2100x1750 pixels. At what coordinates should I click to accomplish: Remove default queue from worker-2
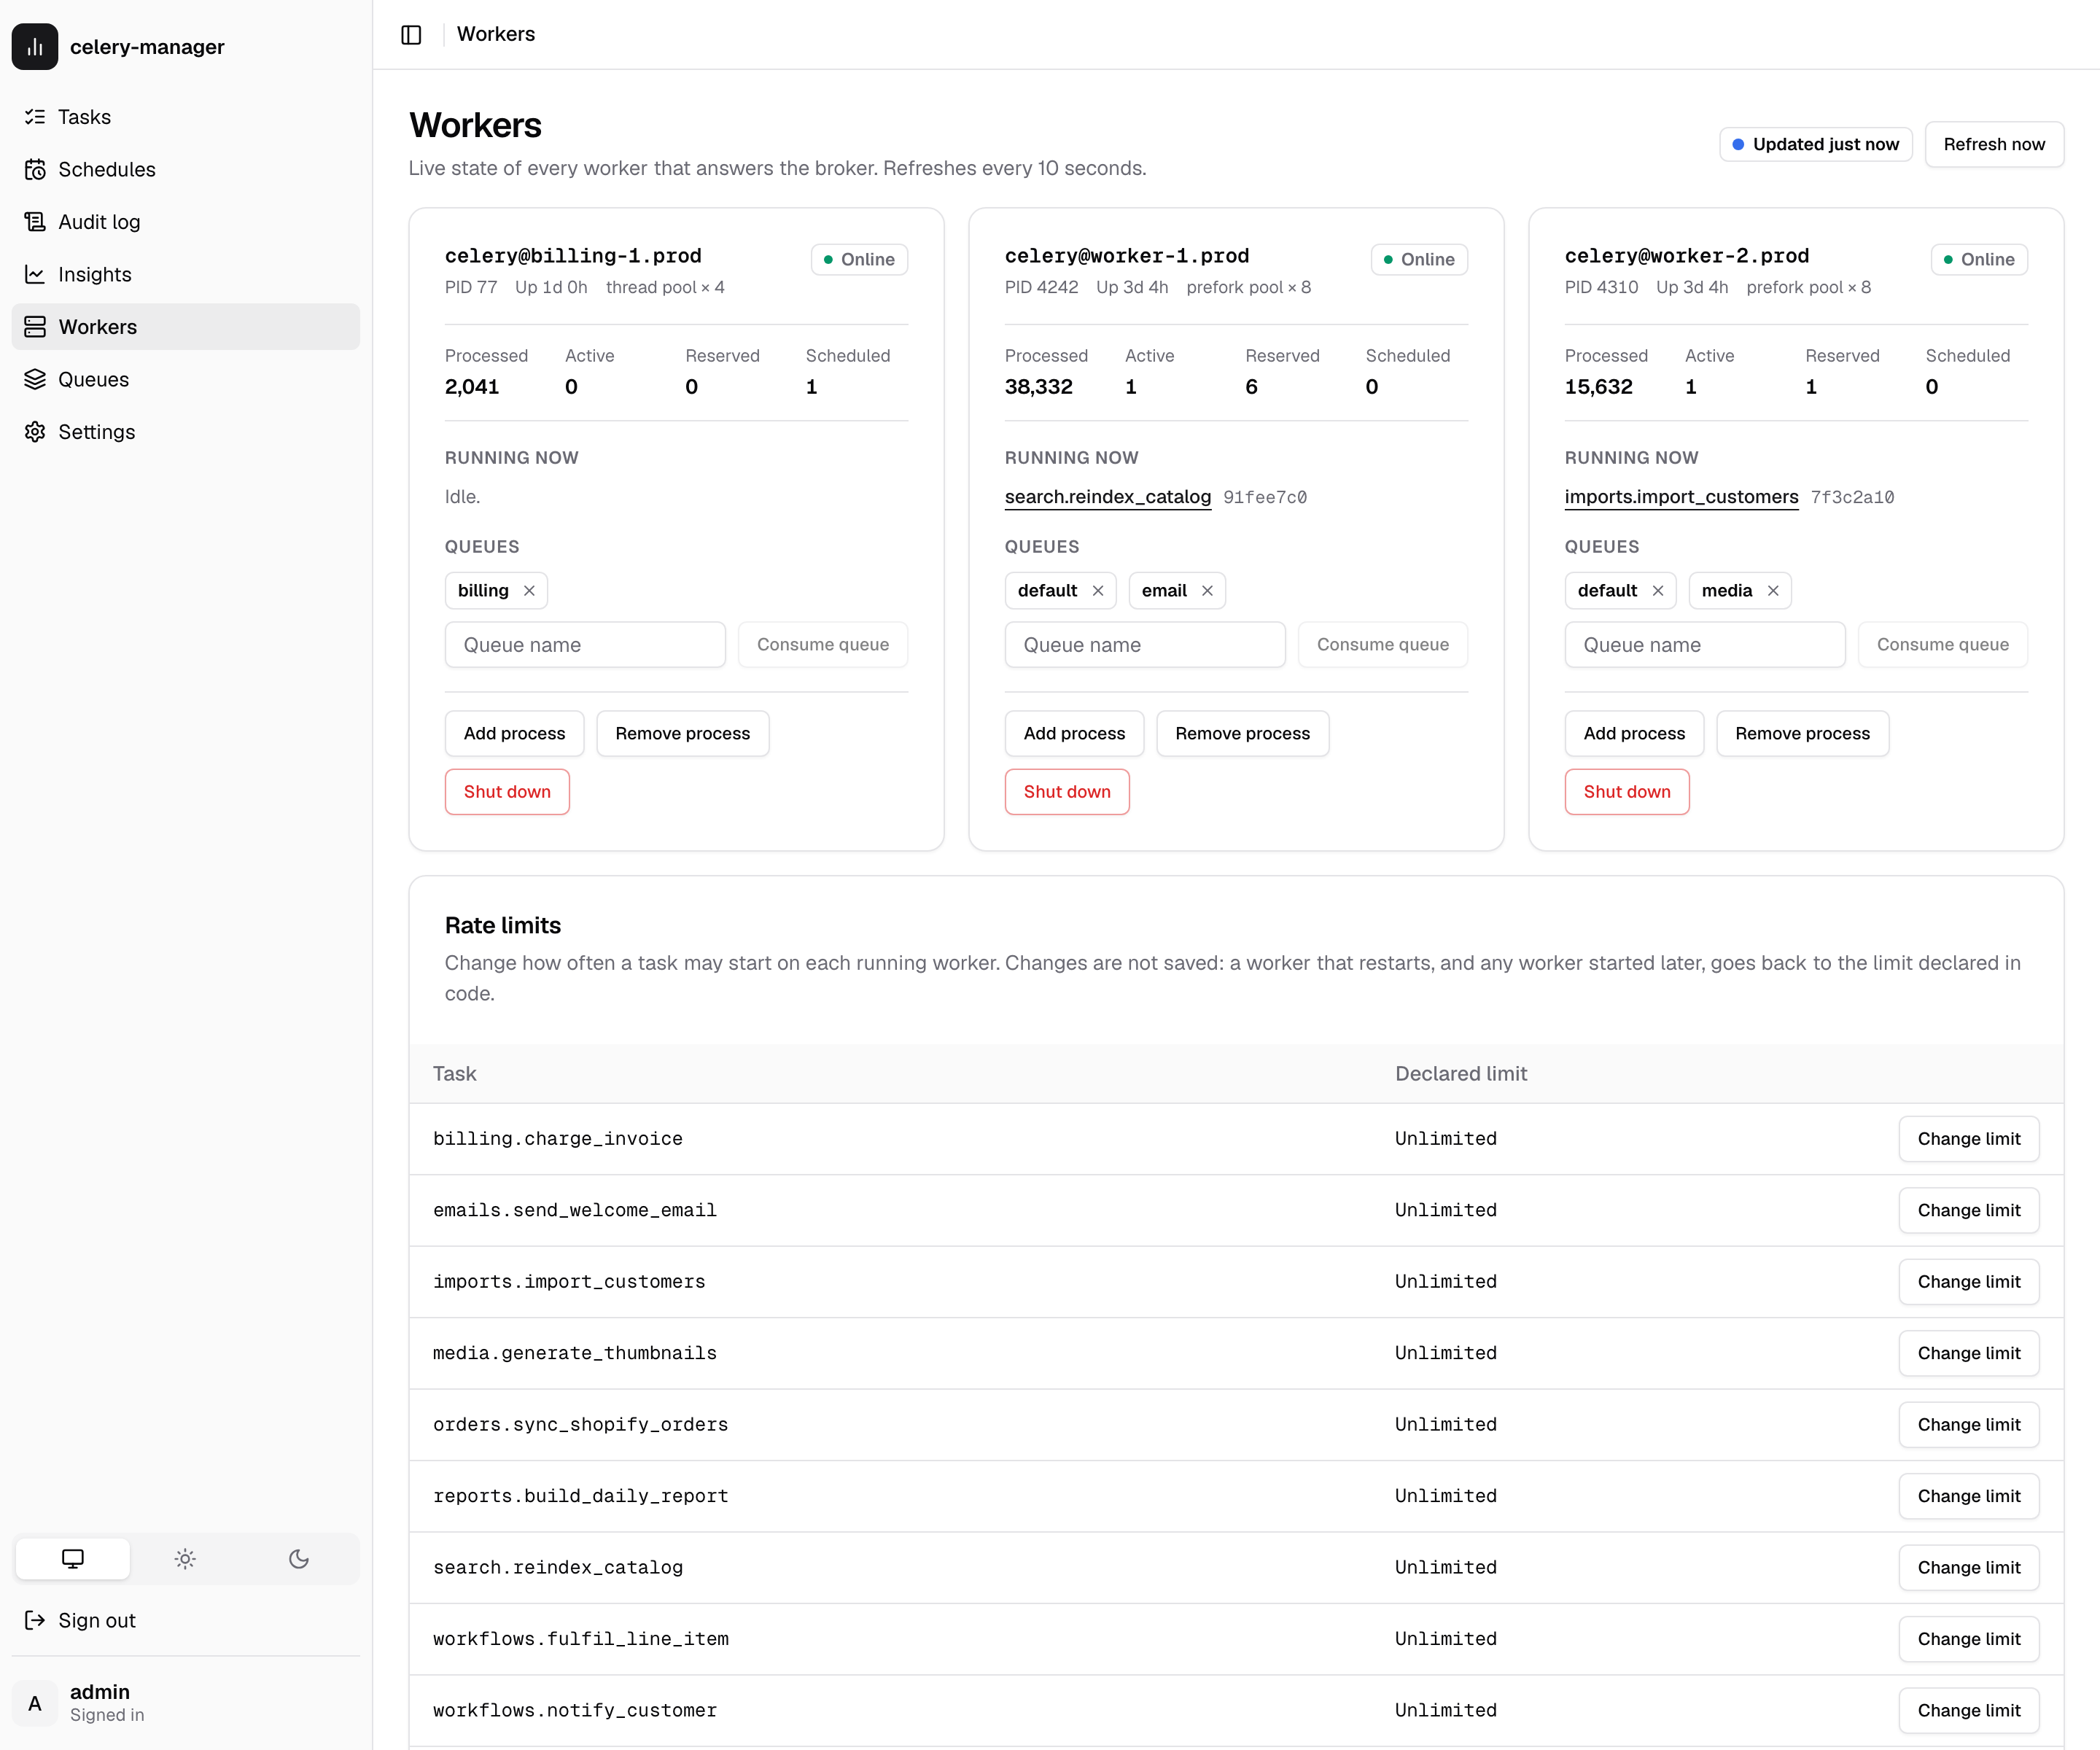[1658, 591]
